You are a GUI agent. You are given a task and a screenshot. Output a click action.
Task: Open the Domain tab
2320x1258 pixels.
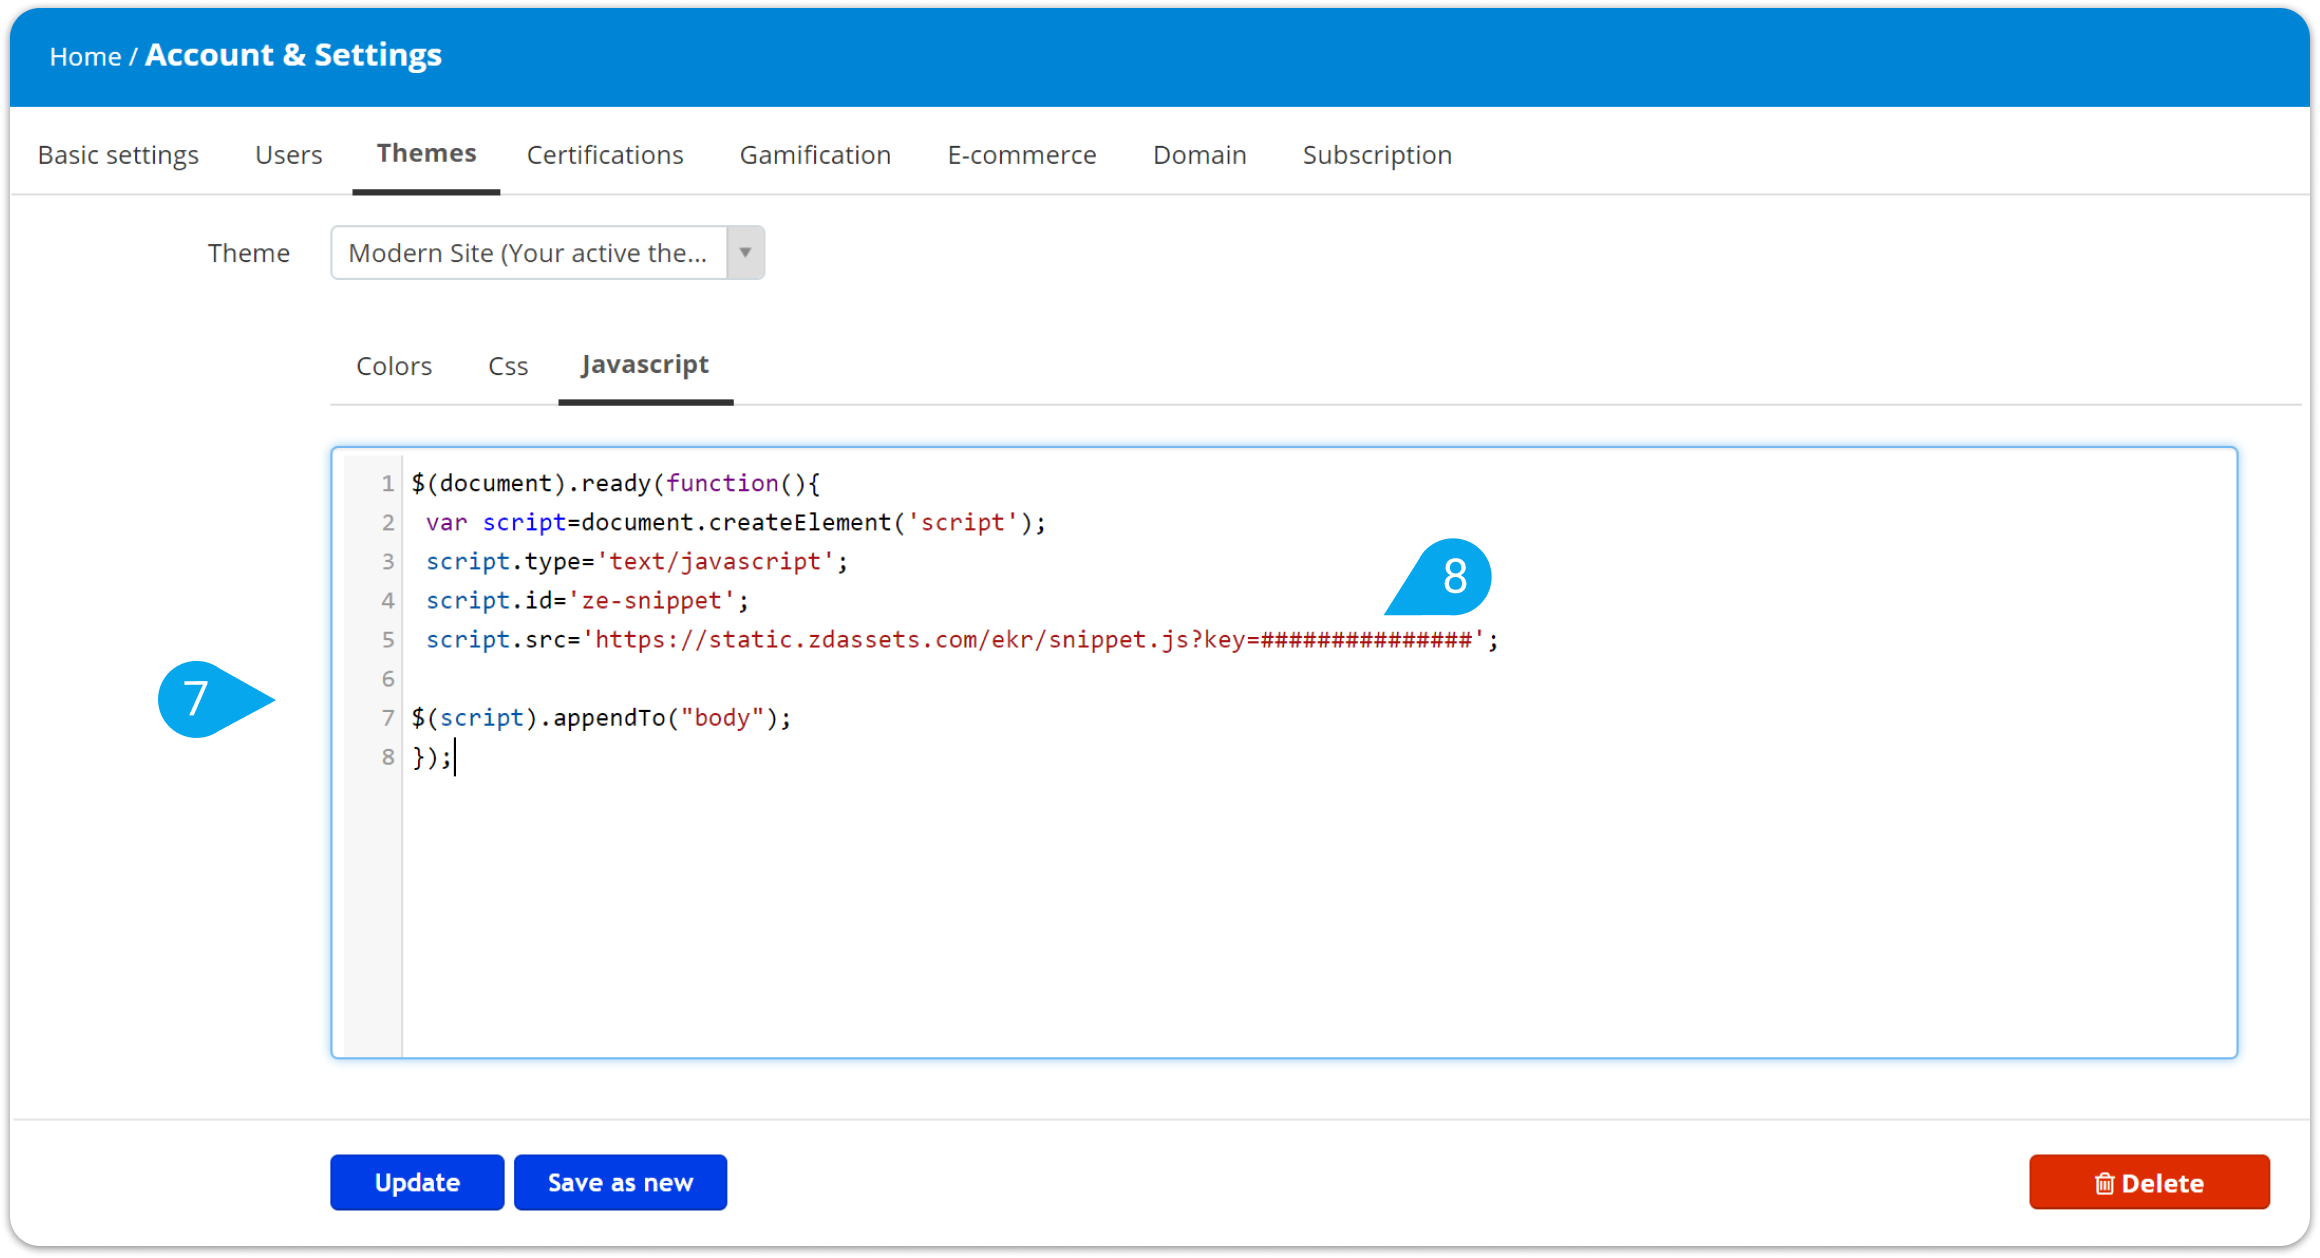(x=1199, y=155)
